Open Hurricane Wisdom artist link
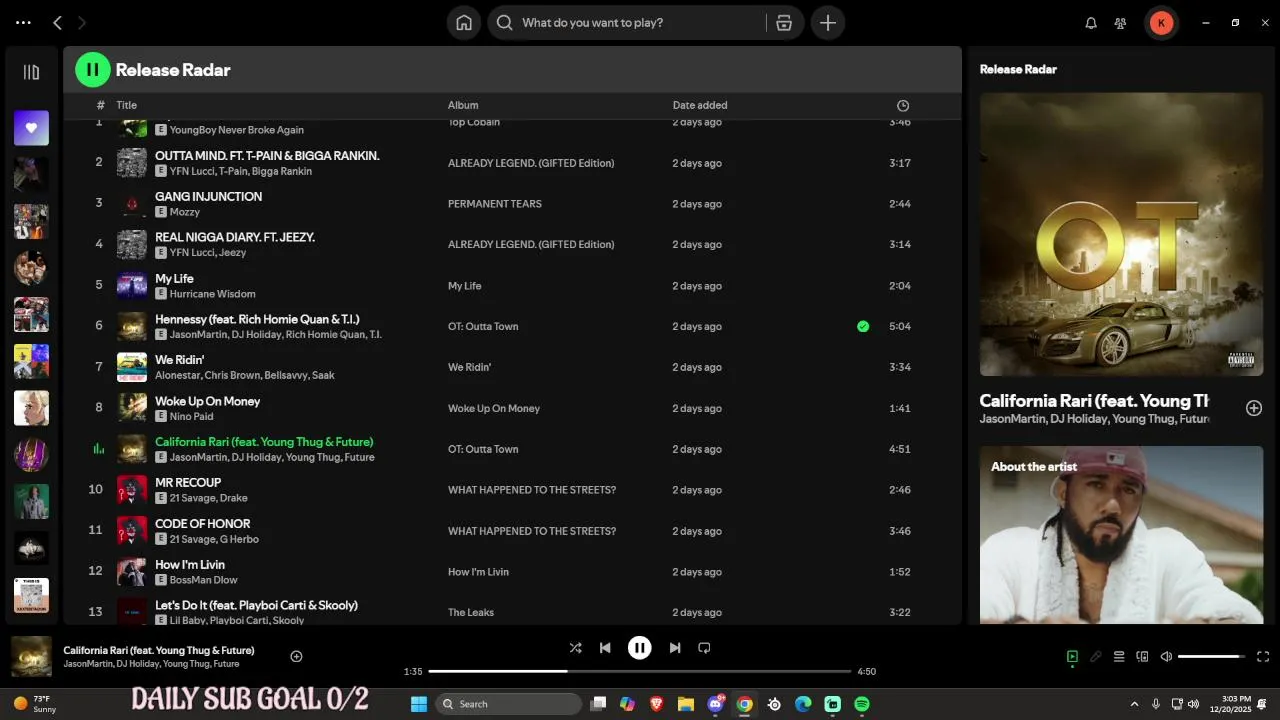 212,294
